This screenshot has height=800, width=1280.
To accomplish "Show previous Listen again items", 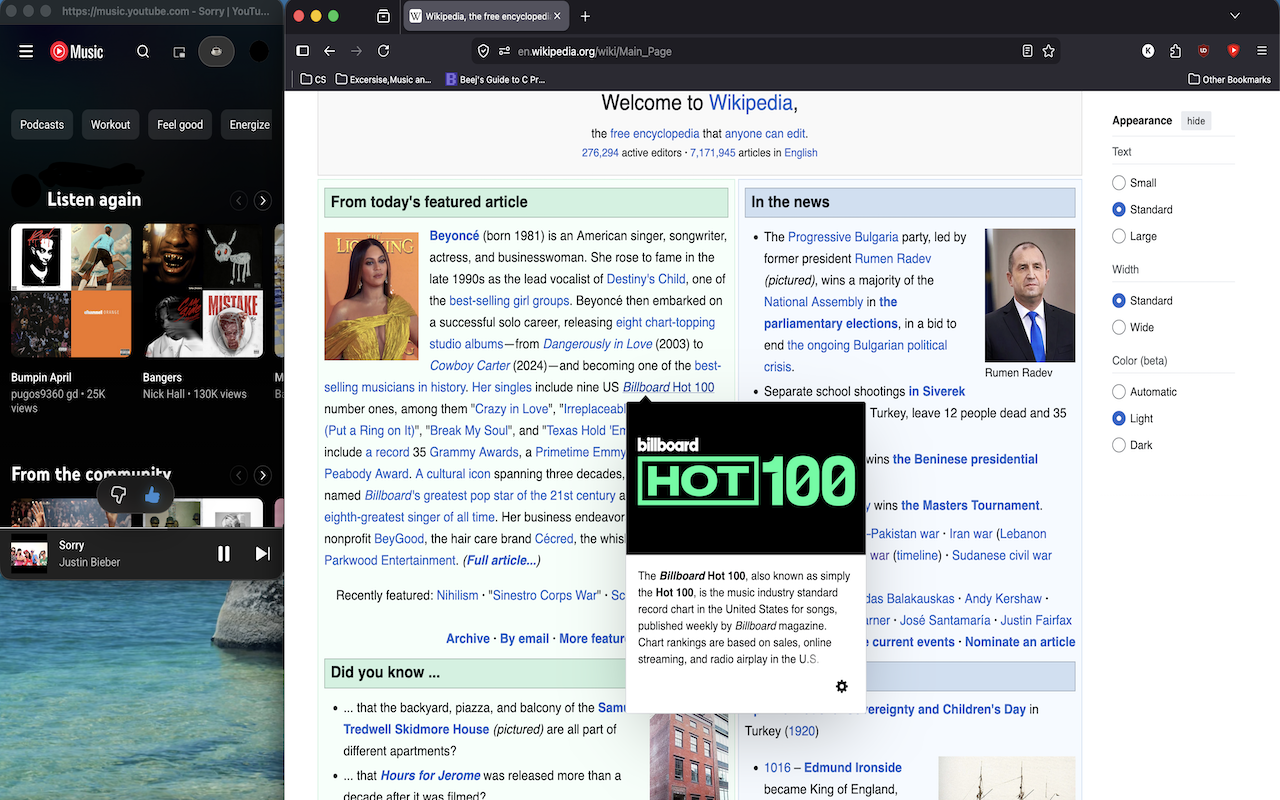I will pyautogui.click(x=239, y=201).
